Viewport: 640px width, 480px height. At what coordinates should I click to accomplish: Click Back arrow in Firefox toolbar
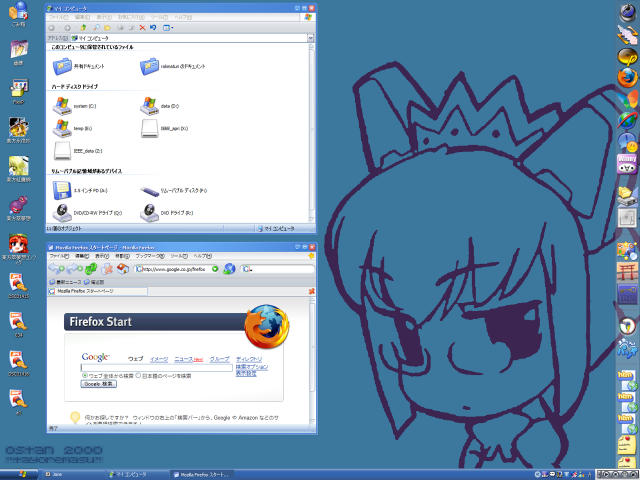tap(56, 269)
